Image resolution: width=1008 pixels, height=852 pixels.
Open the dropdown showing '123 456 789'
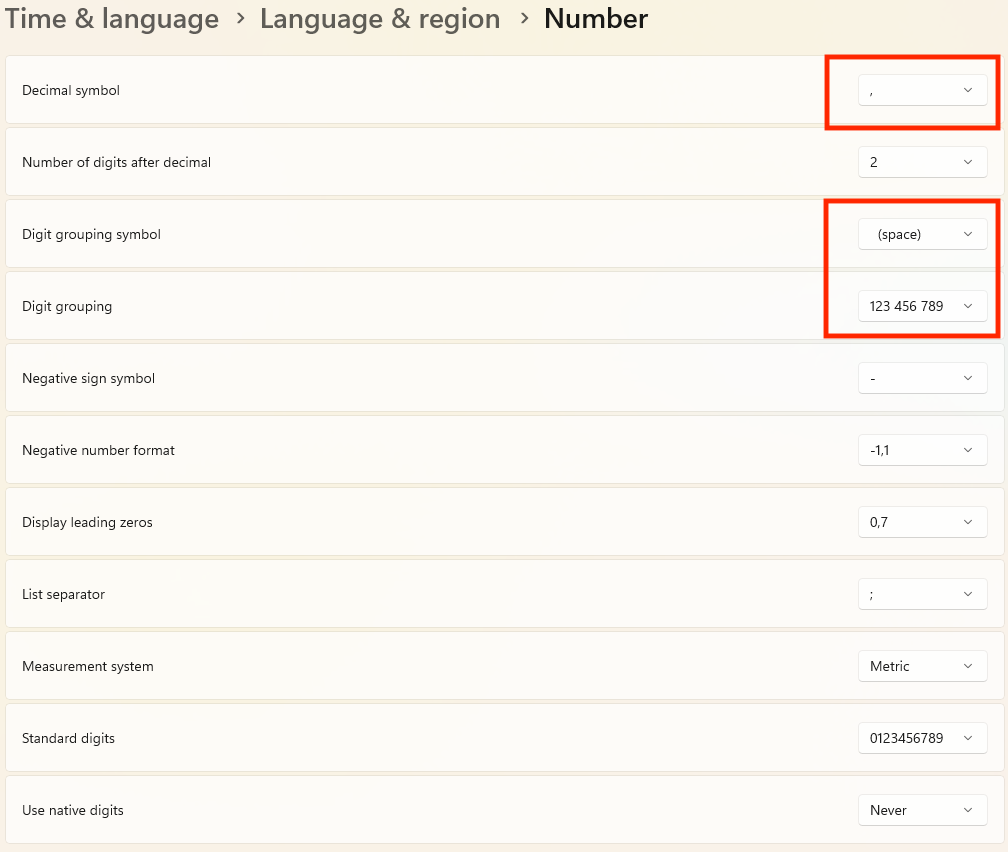922,306
